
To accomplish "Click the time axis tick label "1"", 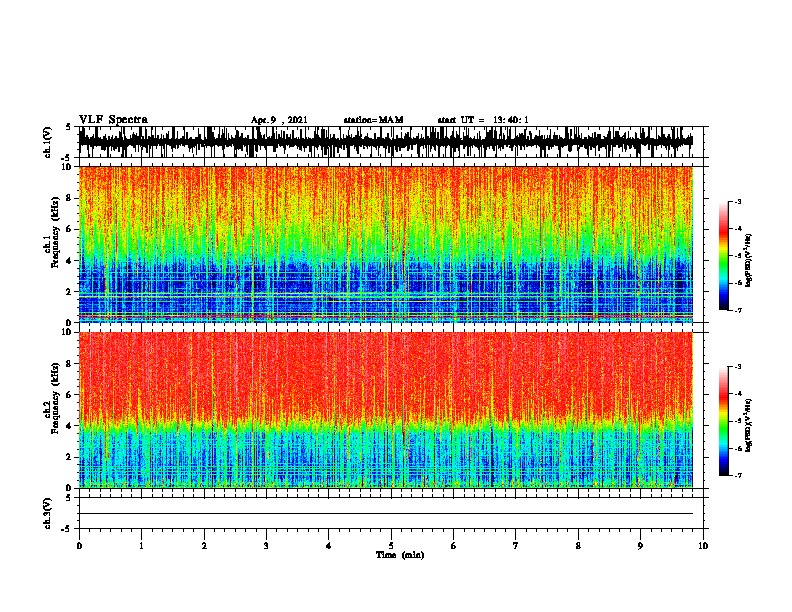I will point(141,546).
